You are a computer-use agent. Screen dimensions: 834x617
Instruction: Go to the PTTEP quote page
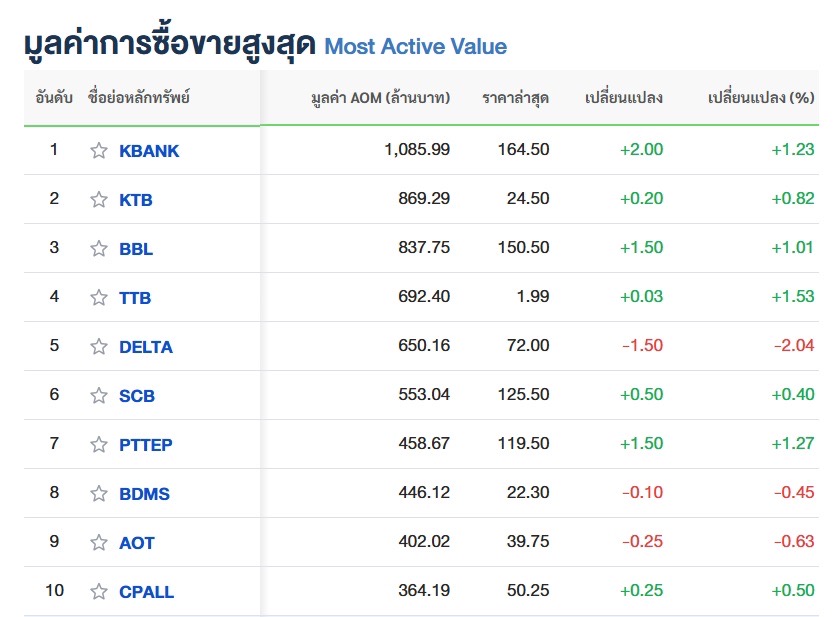pyautogui.click(x=145, y=445)
